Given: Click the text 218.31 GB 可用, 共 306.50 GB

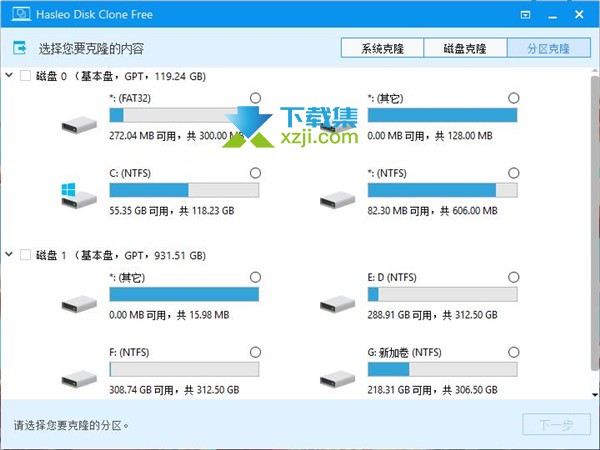Looking at the screenshot, I should 432,390.
